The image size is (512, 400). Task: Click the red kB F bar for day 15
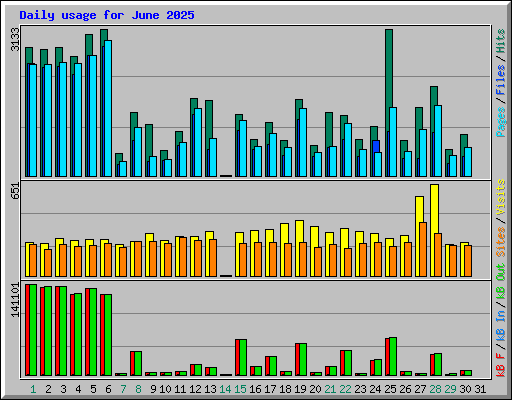(x=237, y=357)
